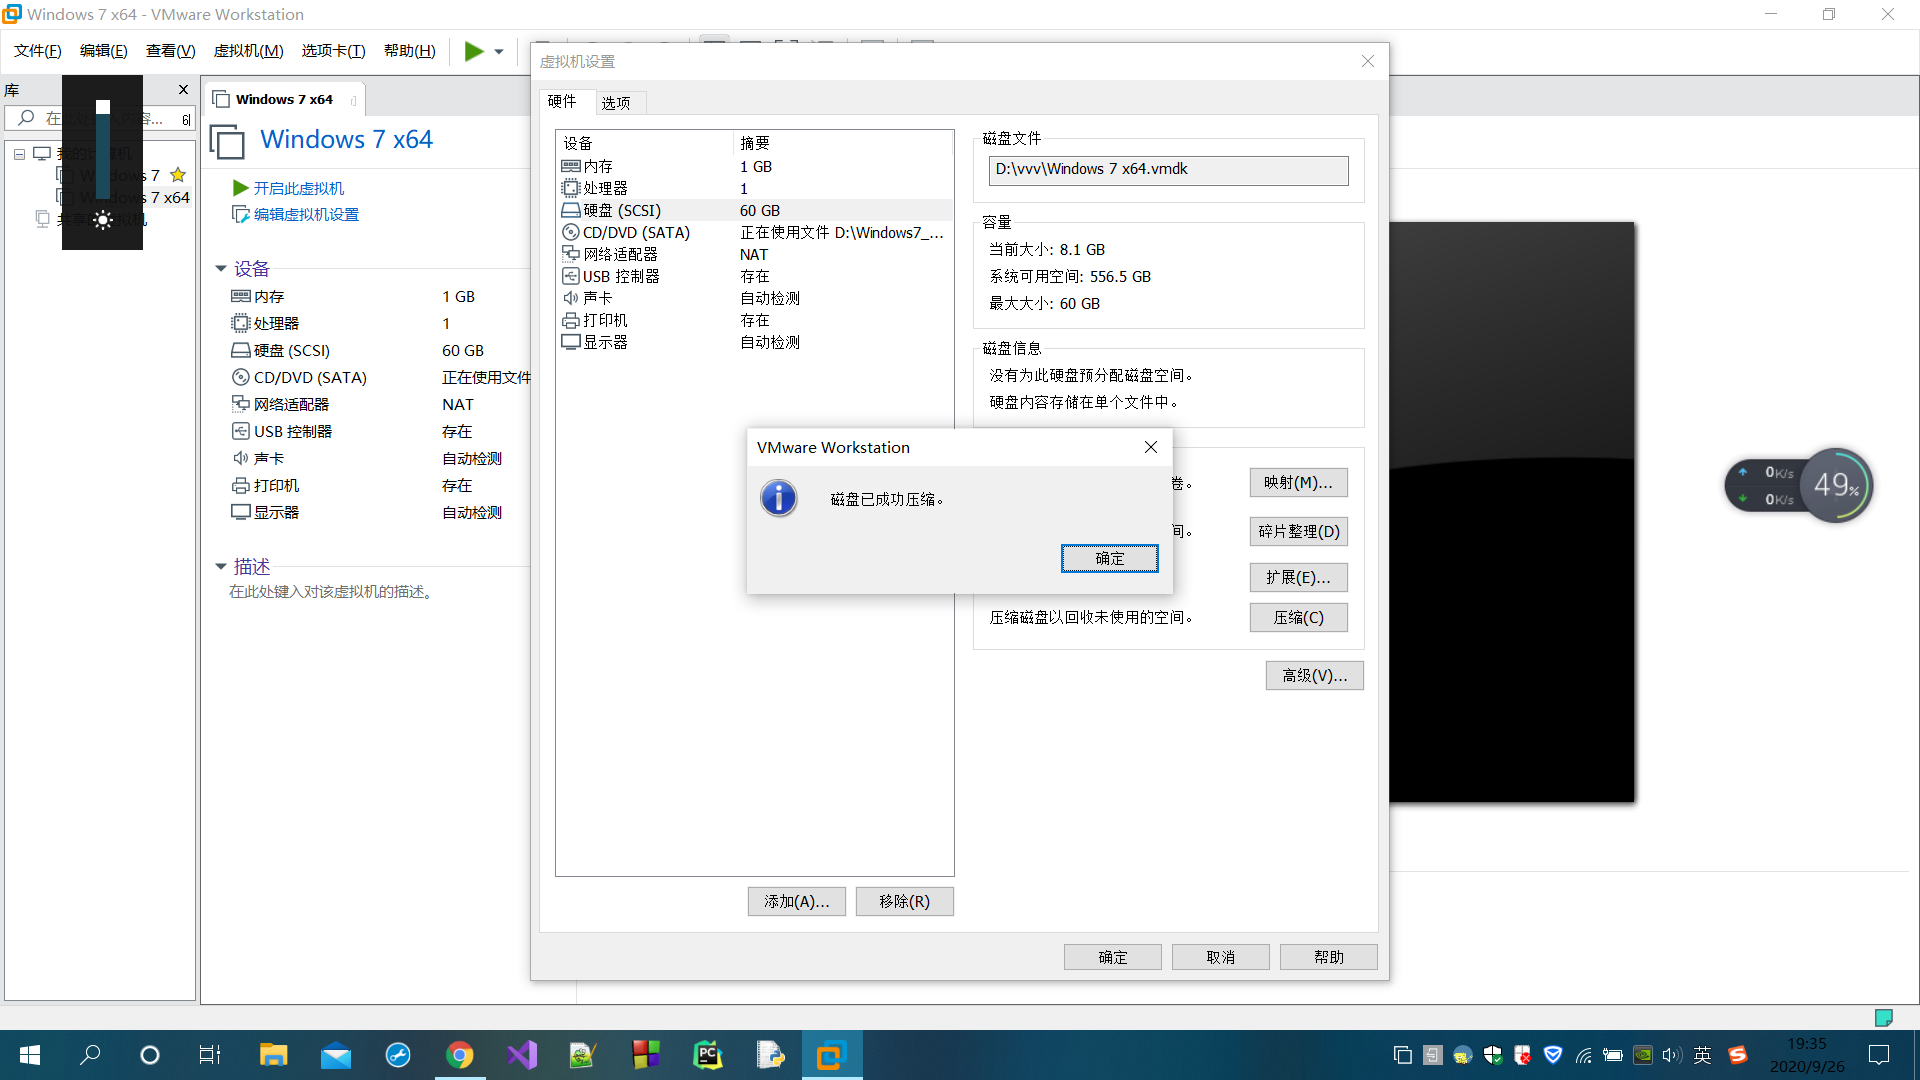Click the 碎片整理(D) button
The height and width of the screenshot is (1080, 1920).
pyautogui.click(x=1298, y=531)
